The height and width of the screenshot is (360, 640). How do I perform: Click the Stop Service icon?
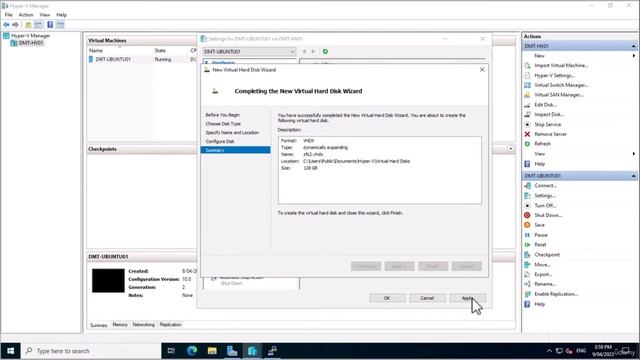[x=527, y=124]
